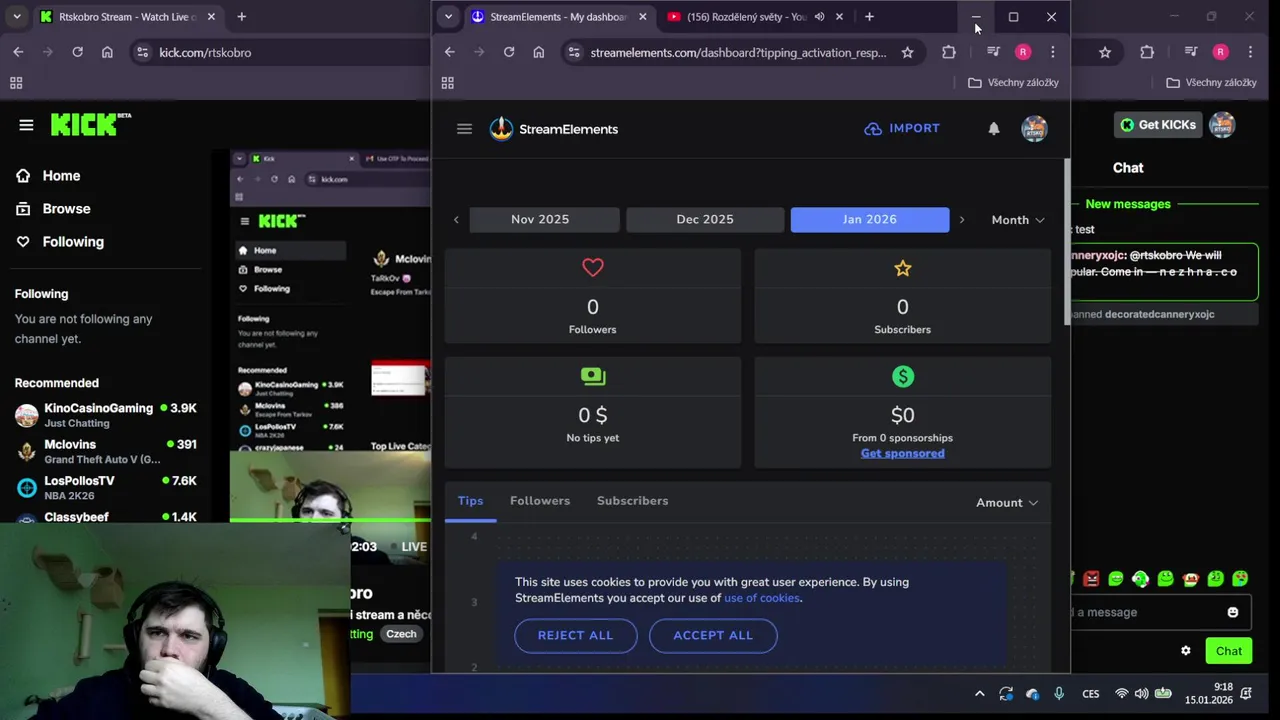Click the tips money icon

pos(593,376)
